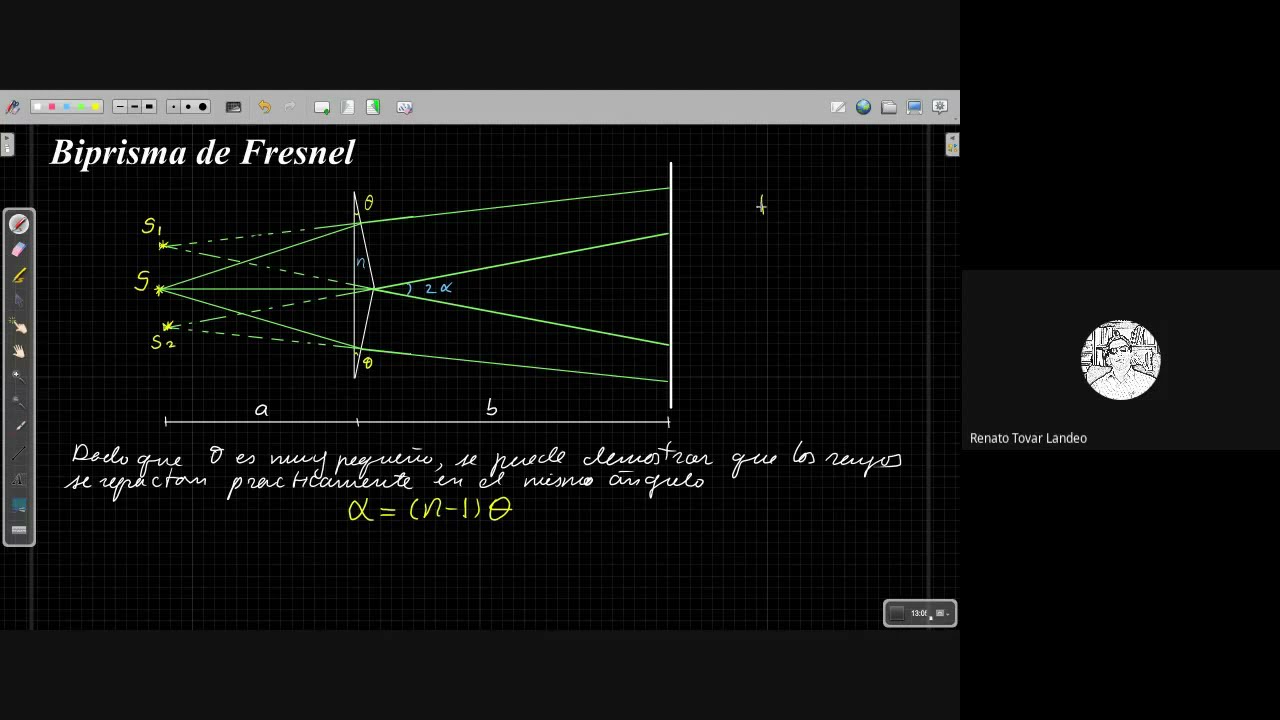Add a new page to the board
Screen dimensions: 1280x720
(322, 107)
